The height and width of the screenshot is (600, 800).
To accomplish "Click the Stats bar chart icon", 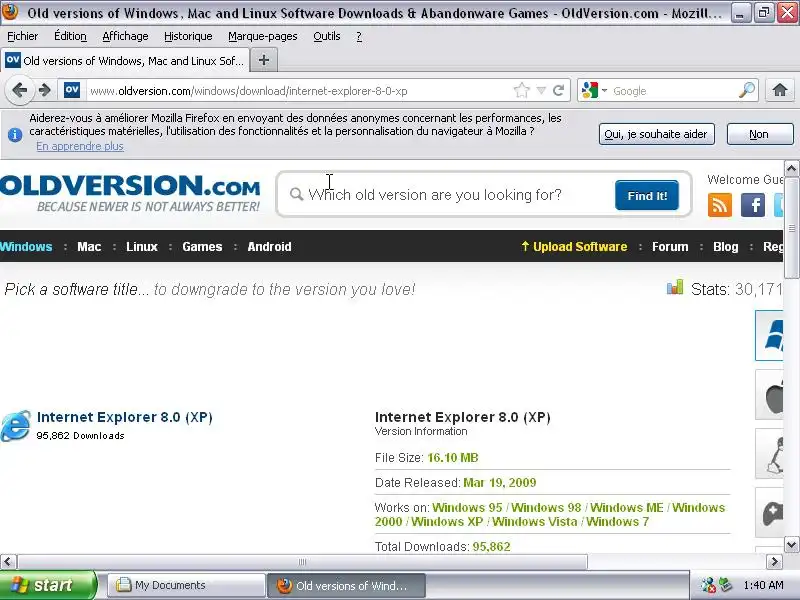I will tap(675, 287).
